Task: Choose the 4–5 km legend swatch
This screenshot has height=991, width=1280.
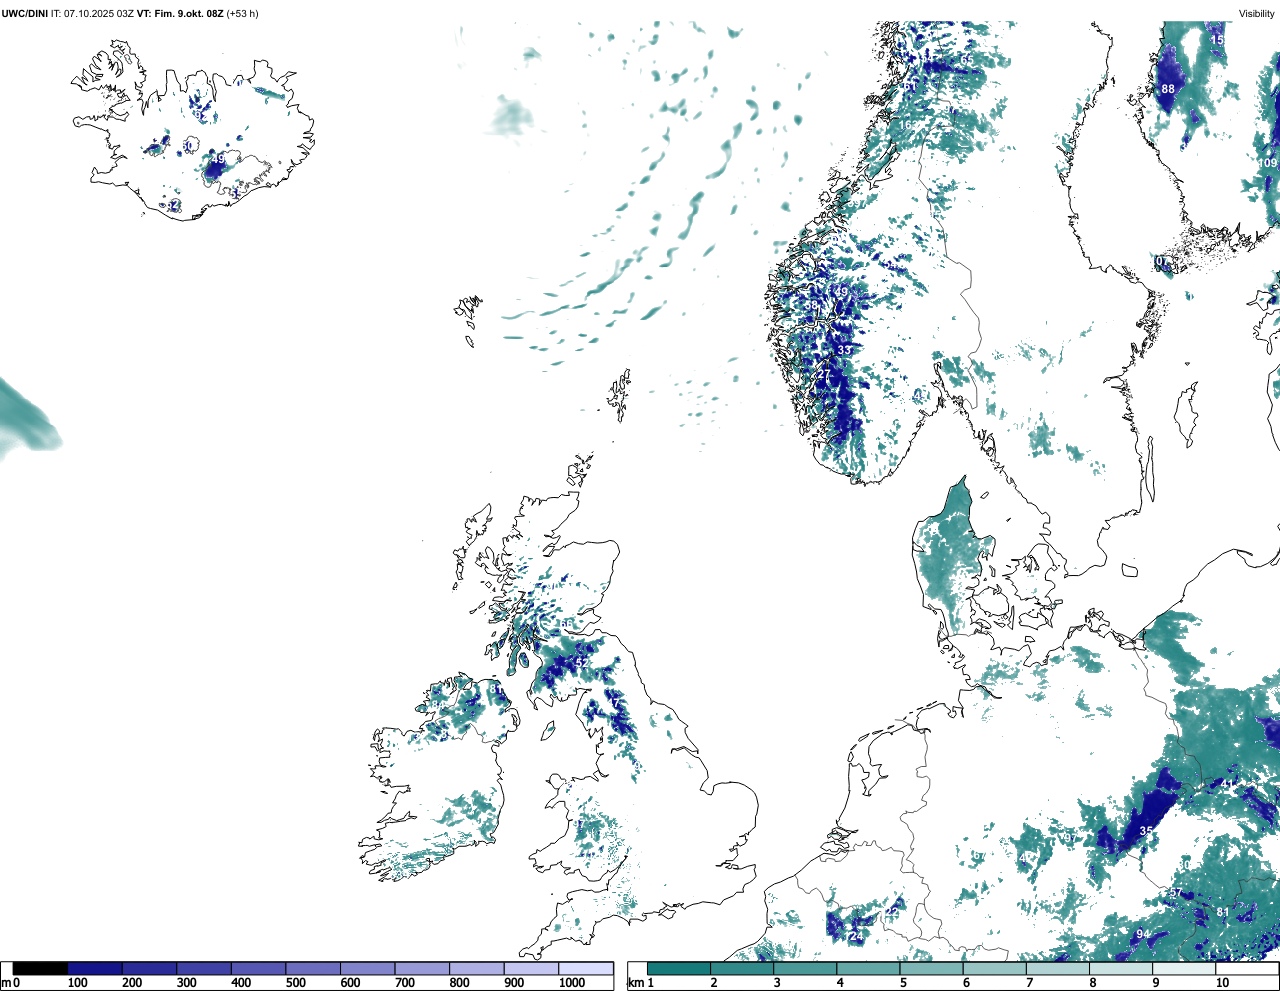Action: click(x=868, y=968)
